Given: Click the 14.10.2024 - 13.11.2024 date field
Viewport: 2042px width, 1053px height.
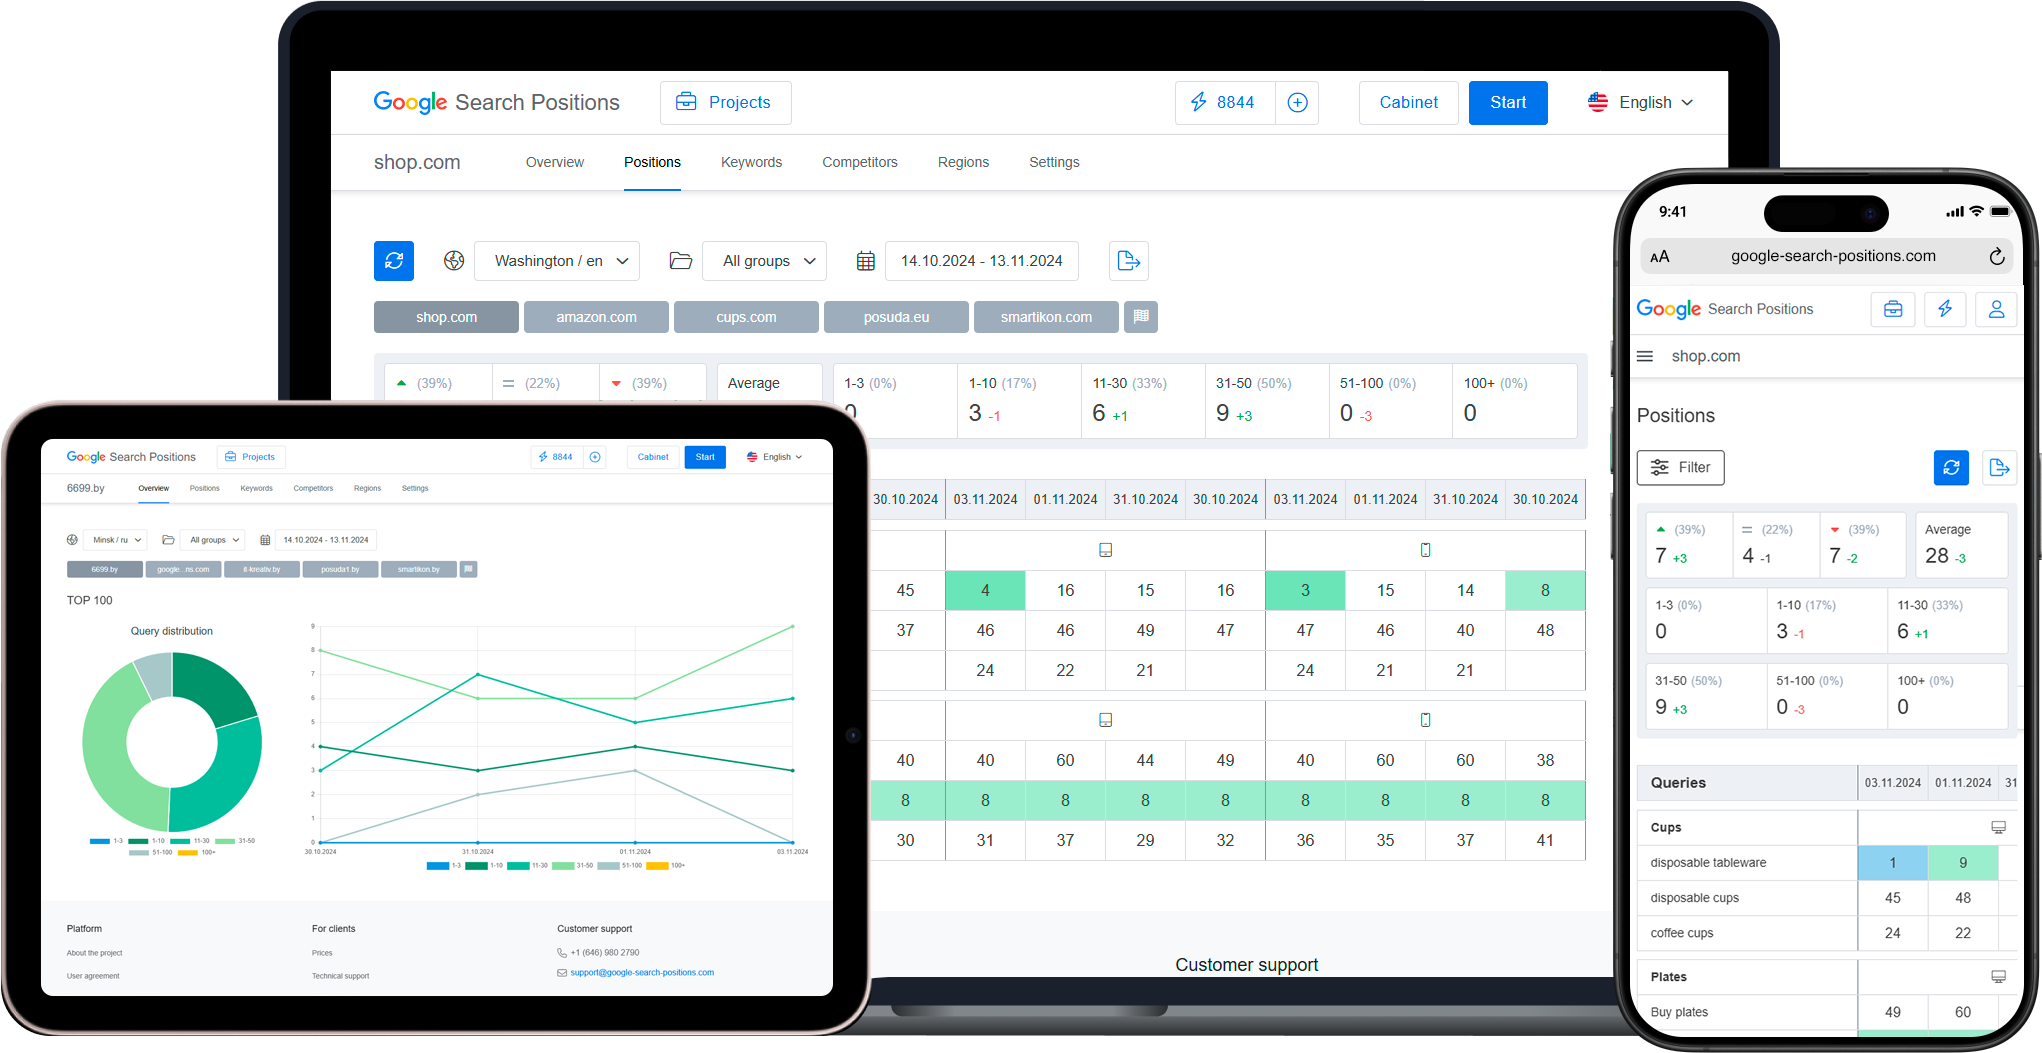Looking at the screenshot, I should 981,261.
